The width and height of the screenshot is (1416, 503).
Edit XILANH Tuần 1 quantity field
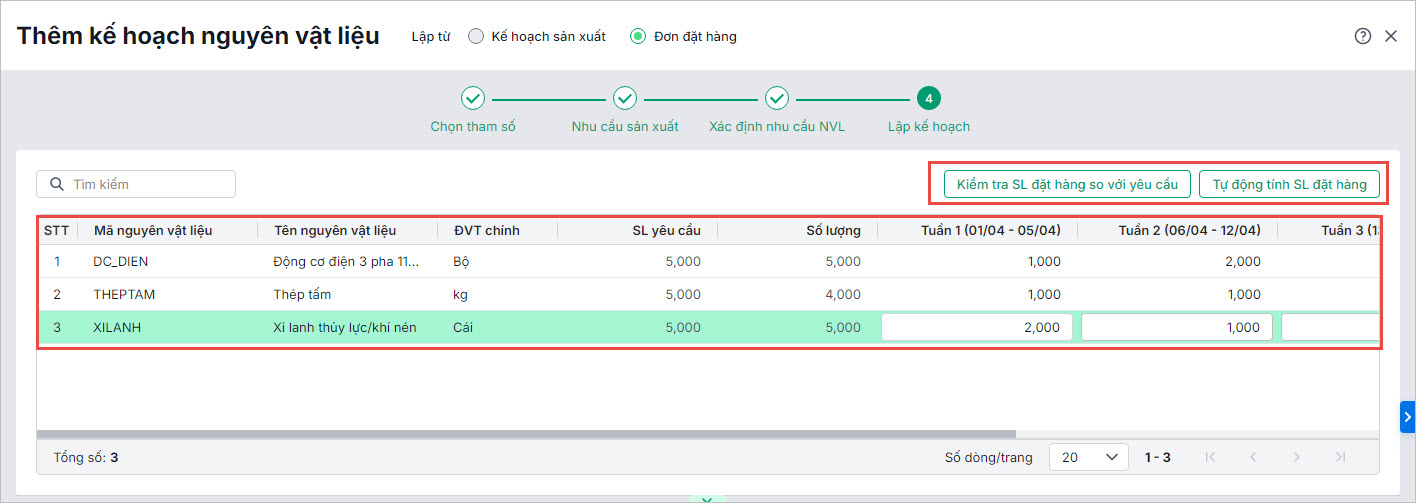(976, 327)
